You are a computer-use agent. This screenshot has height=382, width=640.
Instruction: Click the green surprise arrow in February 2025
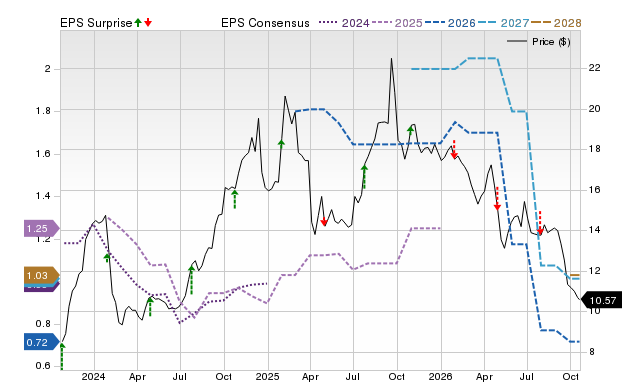281,143
